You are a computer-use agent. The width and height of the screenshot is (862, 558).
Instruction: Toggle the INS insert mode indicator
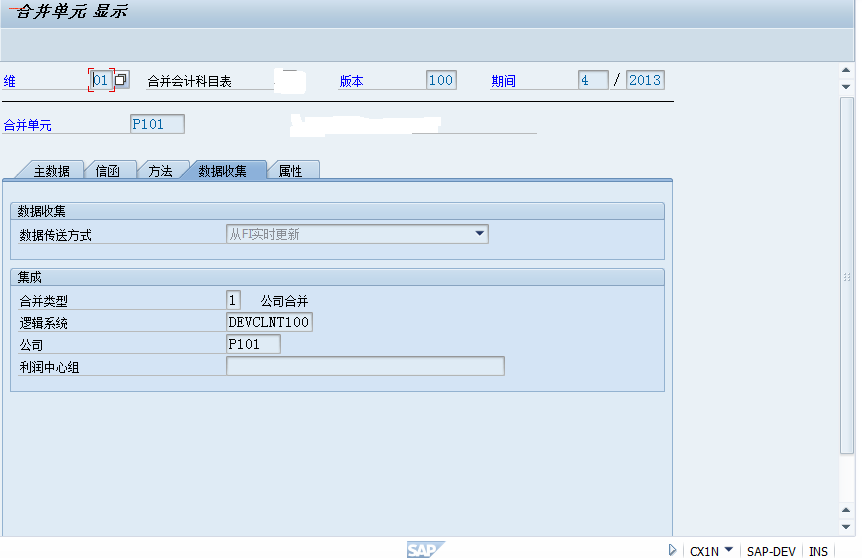point(818,551)
